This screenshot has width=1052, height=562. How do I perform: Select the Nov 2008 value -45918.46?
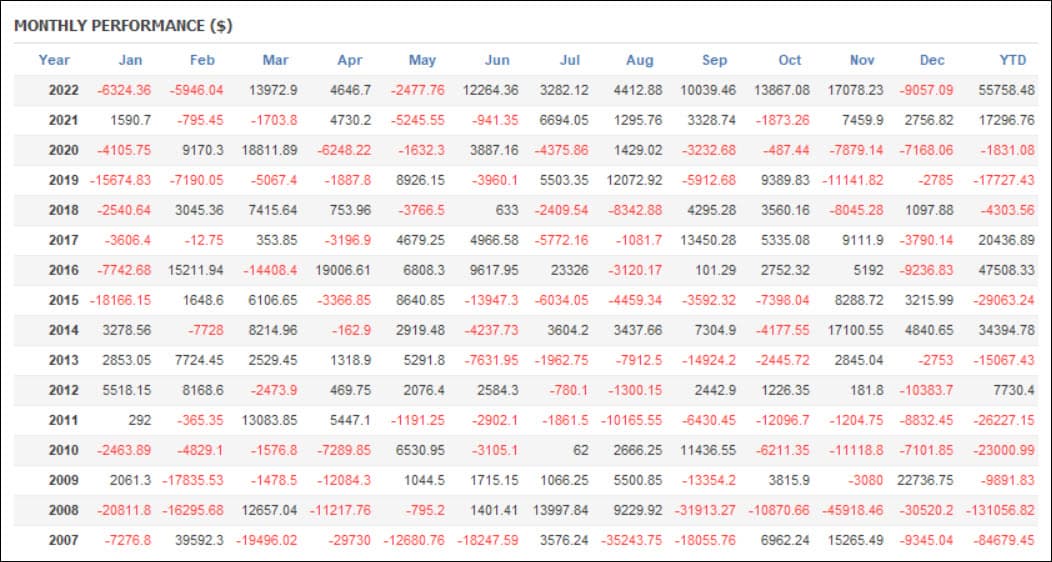[x=852, y=510]
